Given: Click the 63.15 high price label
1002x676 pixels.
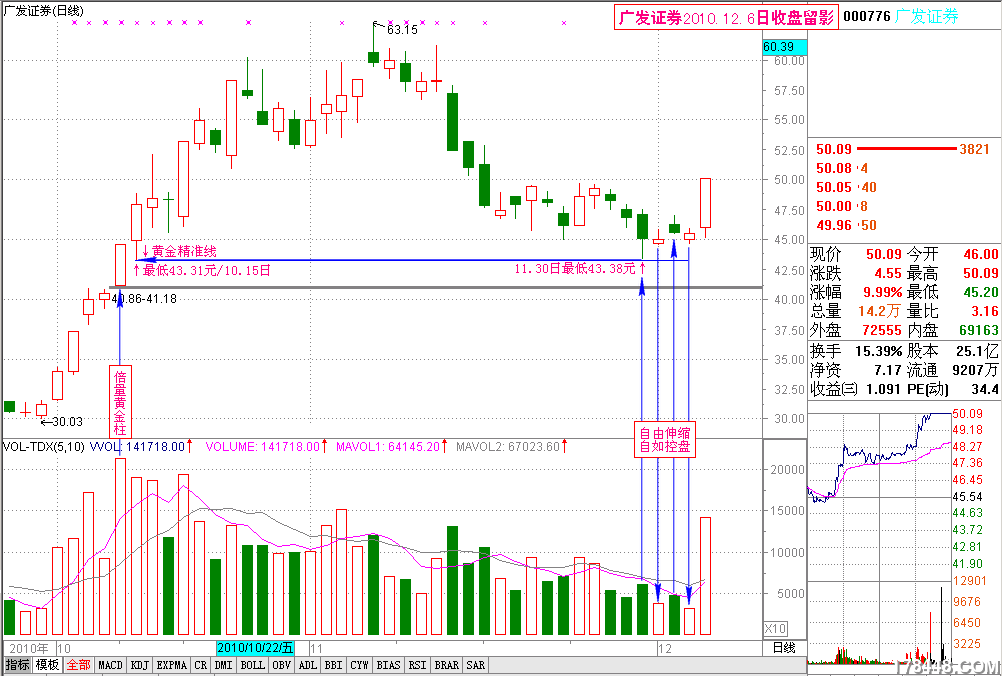Looking at the screenshot, I should point(402,29).
